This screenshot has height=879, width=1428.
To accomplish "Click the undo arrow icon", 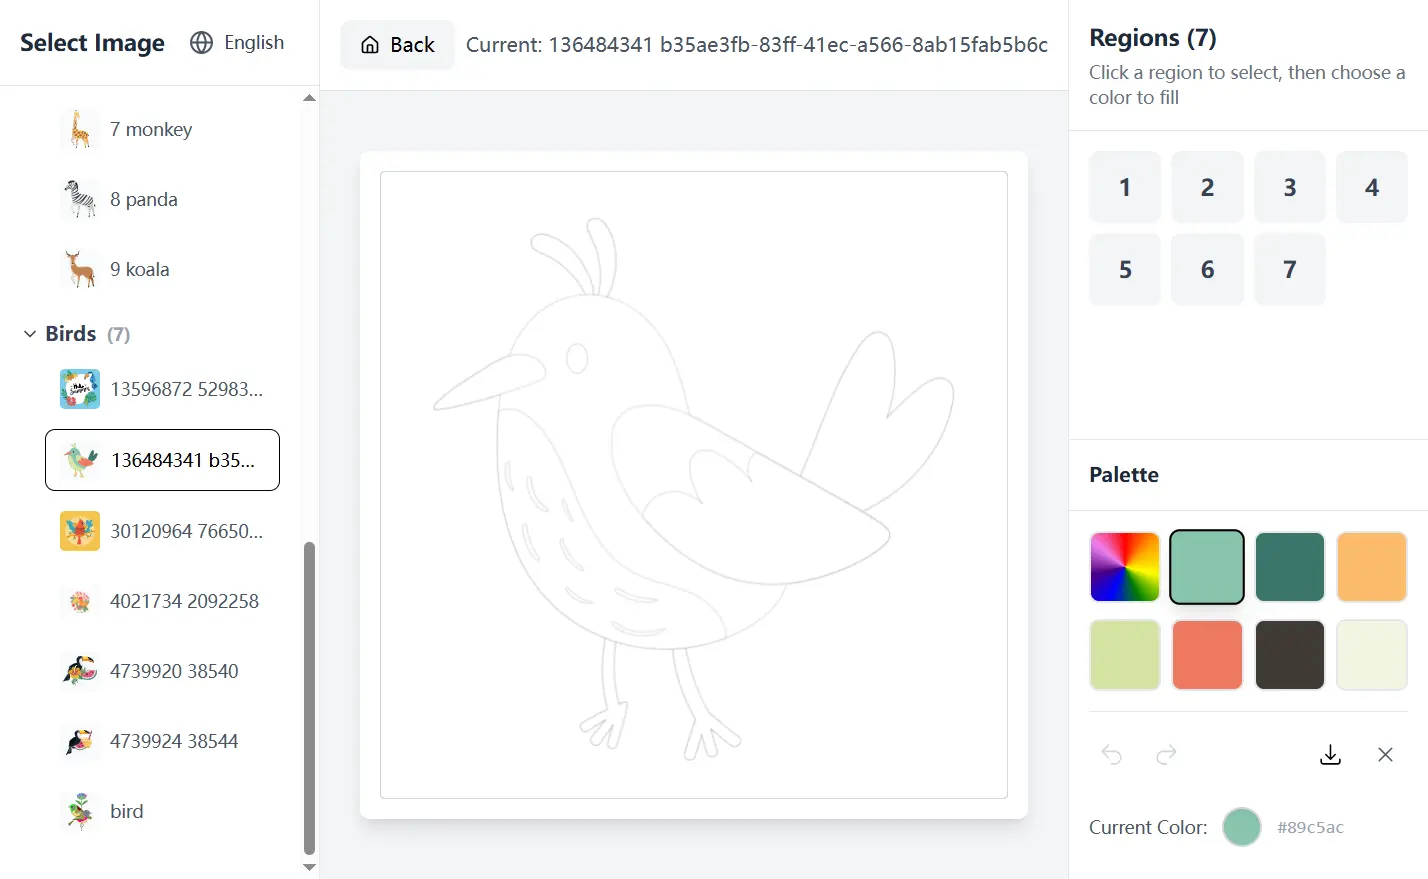I will 1111,755.
